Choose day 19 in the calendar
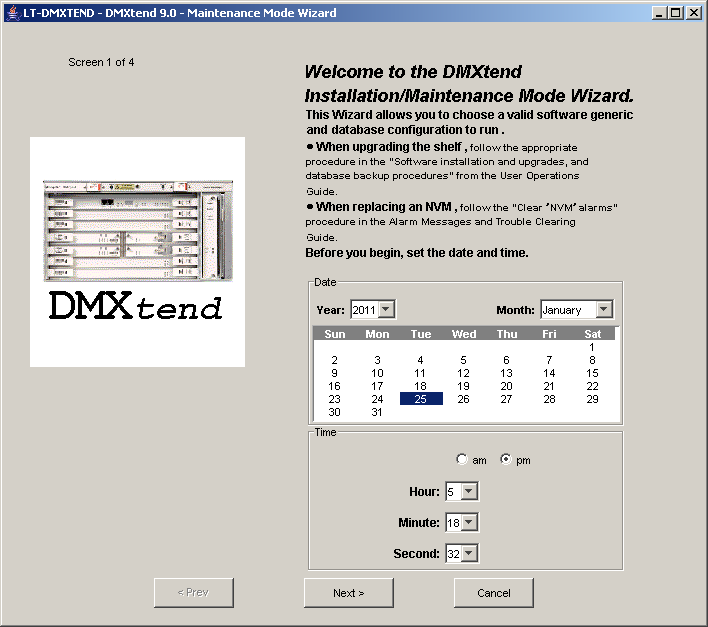 463,386
